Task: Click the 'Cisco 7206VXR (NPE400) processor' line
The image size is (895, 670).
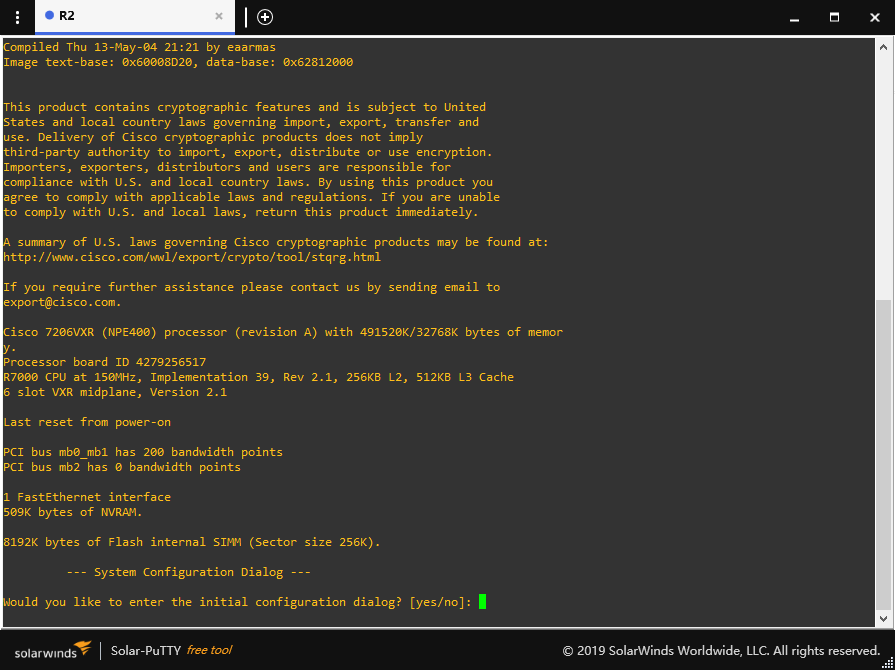Action: (x=283, y=332)
